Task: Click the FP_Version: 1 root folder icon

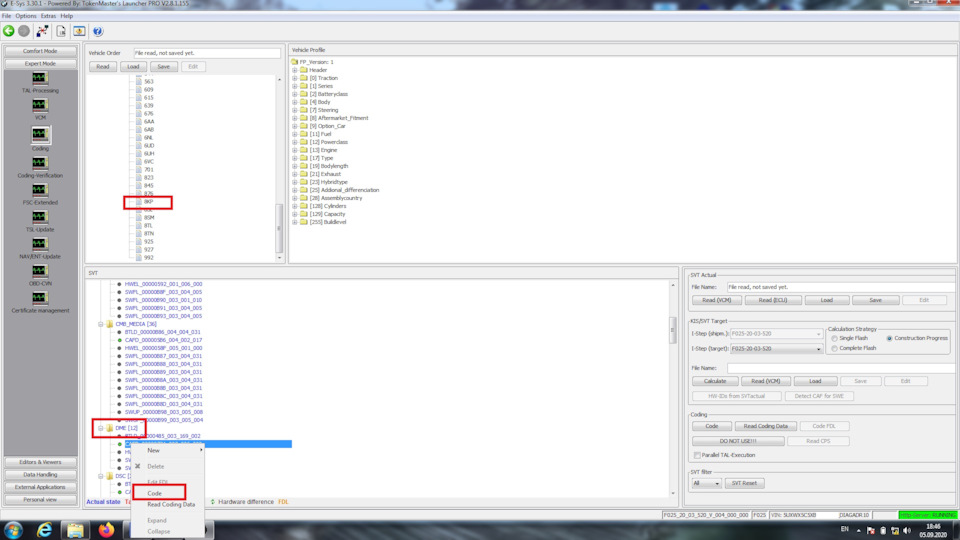Action: click(294, 62)
